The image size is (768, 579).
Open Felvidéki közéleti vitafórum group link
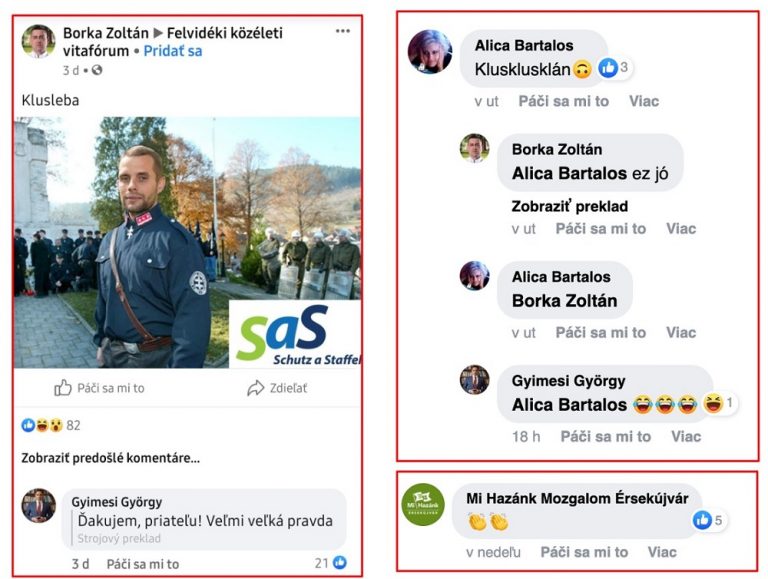(x=173, y=42)
